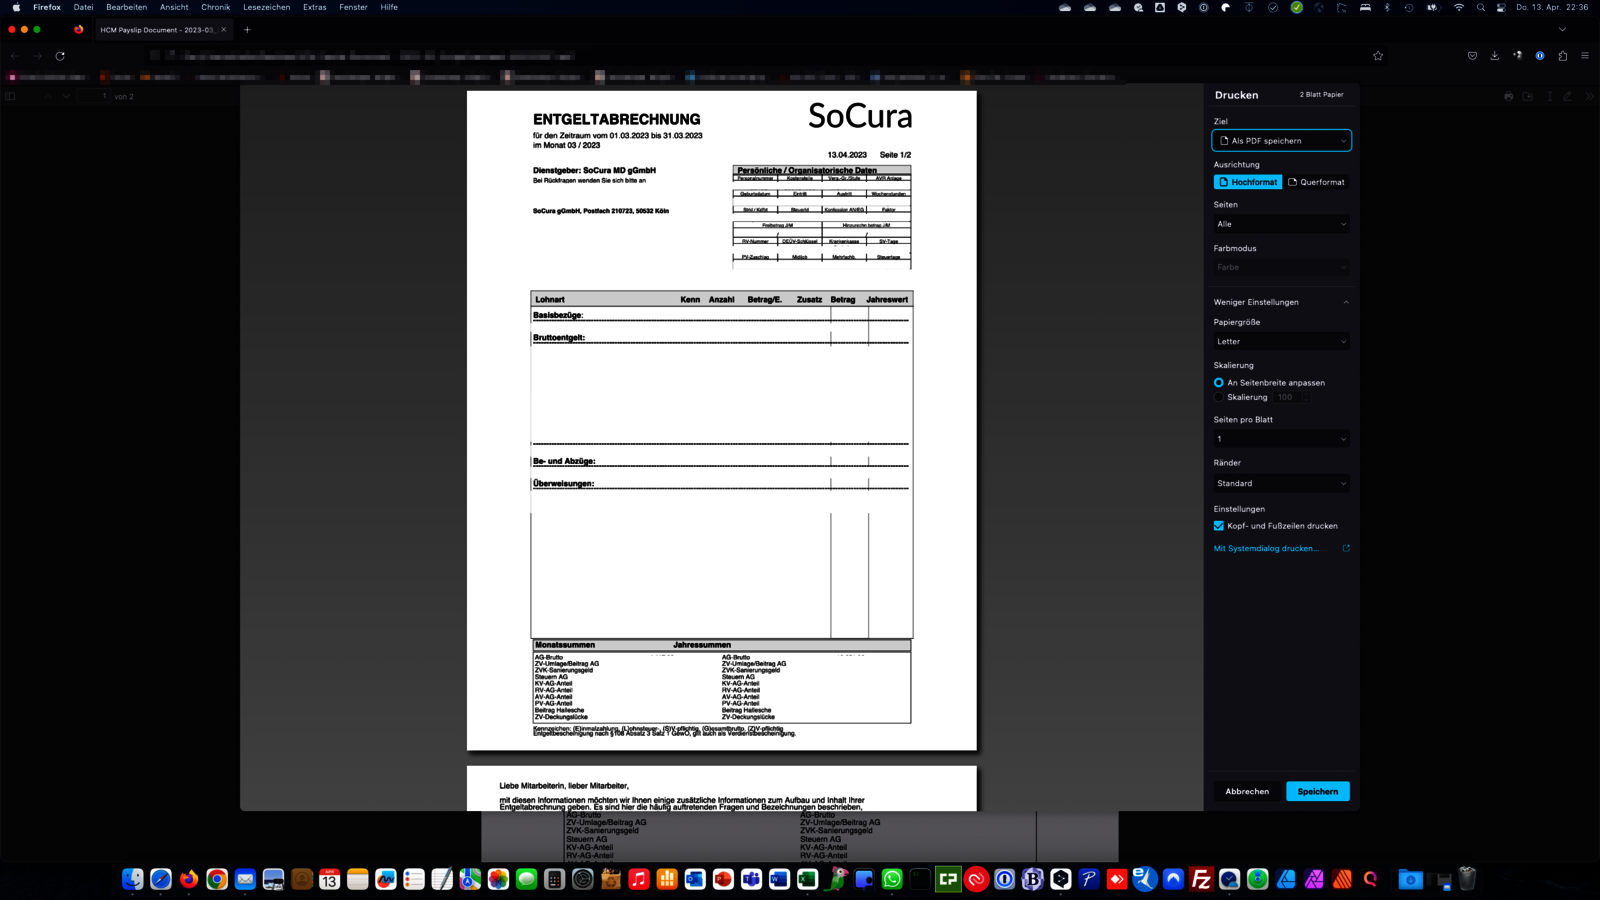
Task: Open FileZilla from the dock
Action: (1201, 879)
